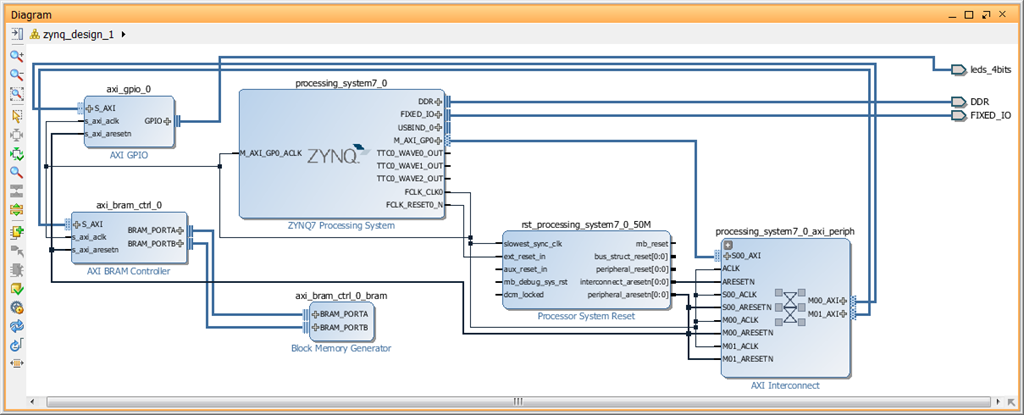This screenshot has height=415, width=1024.
Task: Float the Diagram panel using the pop-out icon
Action: [984, 16]
